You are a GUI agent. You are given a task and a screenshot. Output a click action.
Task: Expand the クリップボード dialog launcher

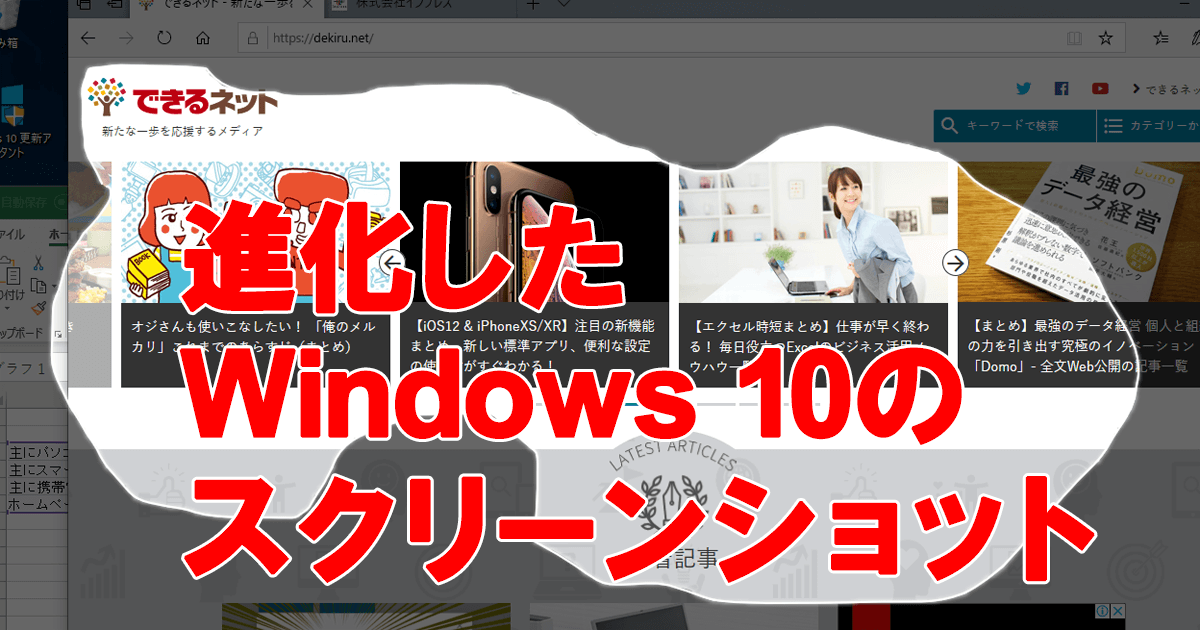click(57, 334)
